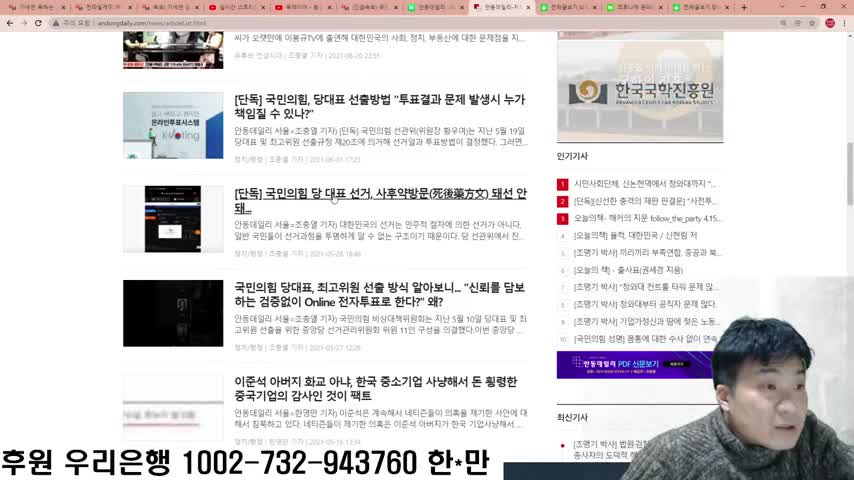Click snippet starting 대한민국의 선거는 민주적 절차에
This screenshot has width=854, height=480.
click(x=379, y=230)
